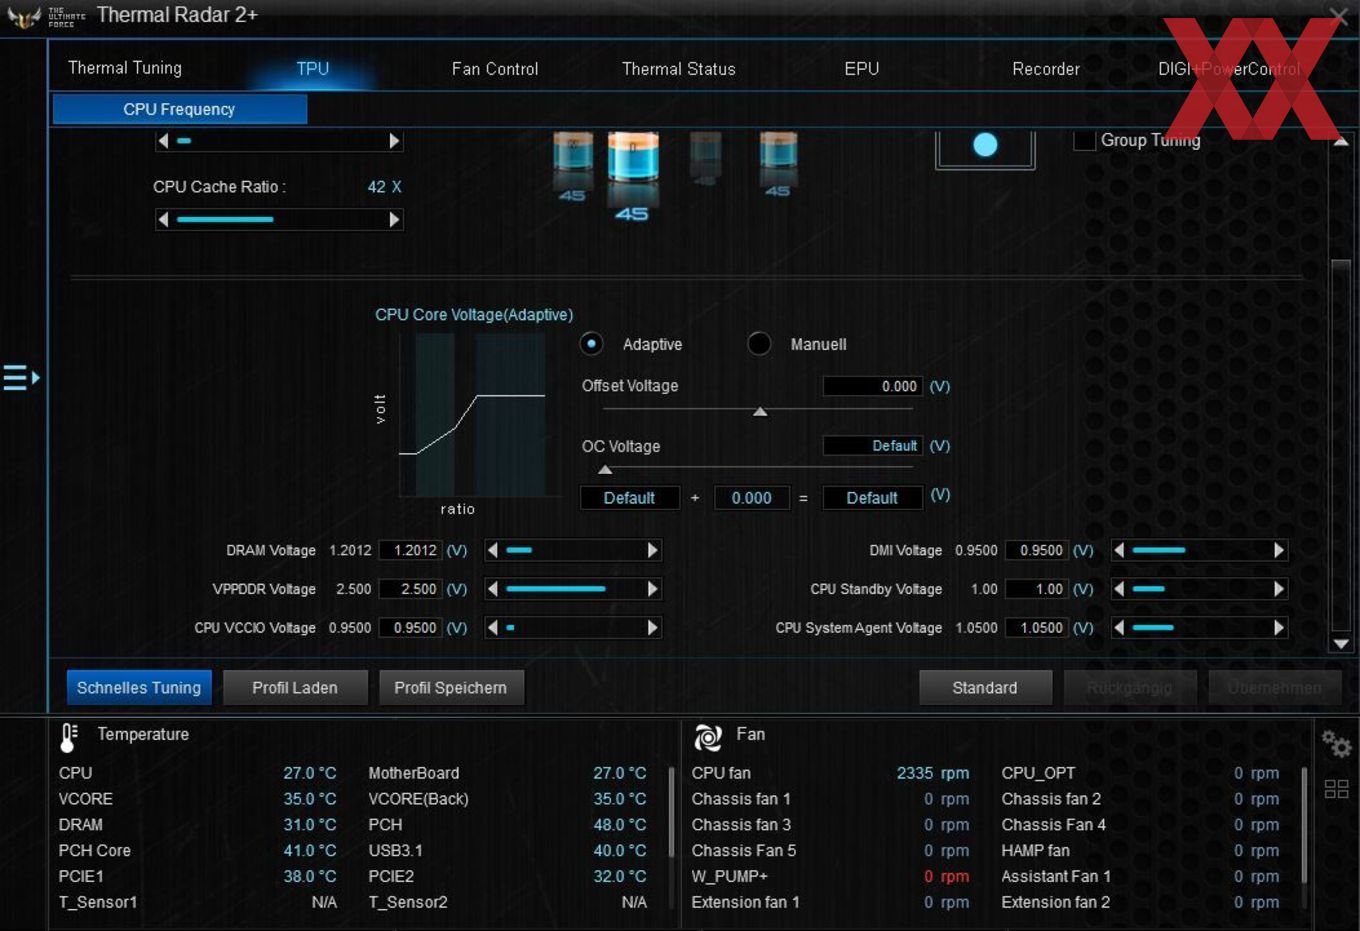Click the VPPDDR Voltage input field
Image resolution: width=1360 pixels, height=931 pixels.
pyautogui.click(x=411, y=589)
